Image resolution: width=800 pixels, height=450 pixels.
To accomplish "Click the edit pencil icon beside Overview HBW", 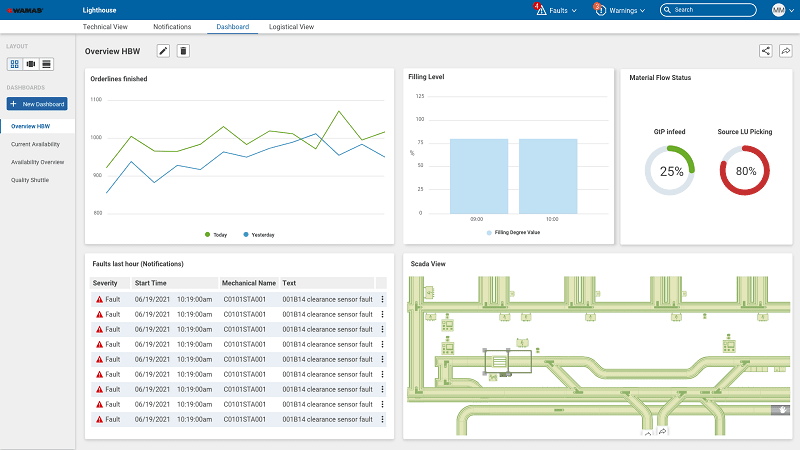I will click(163, 51).
